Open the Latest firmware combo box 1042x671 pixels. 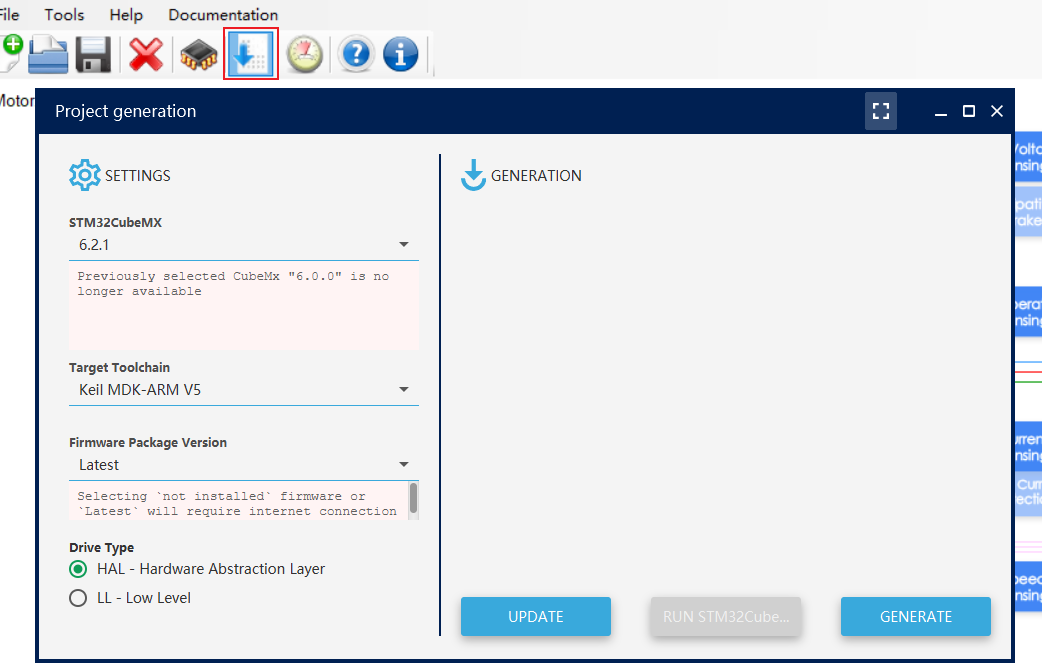[x=244, y=465]
